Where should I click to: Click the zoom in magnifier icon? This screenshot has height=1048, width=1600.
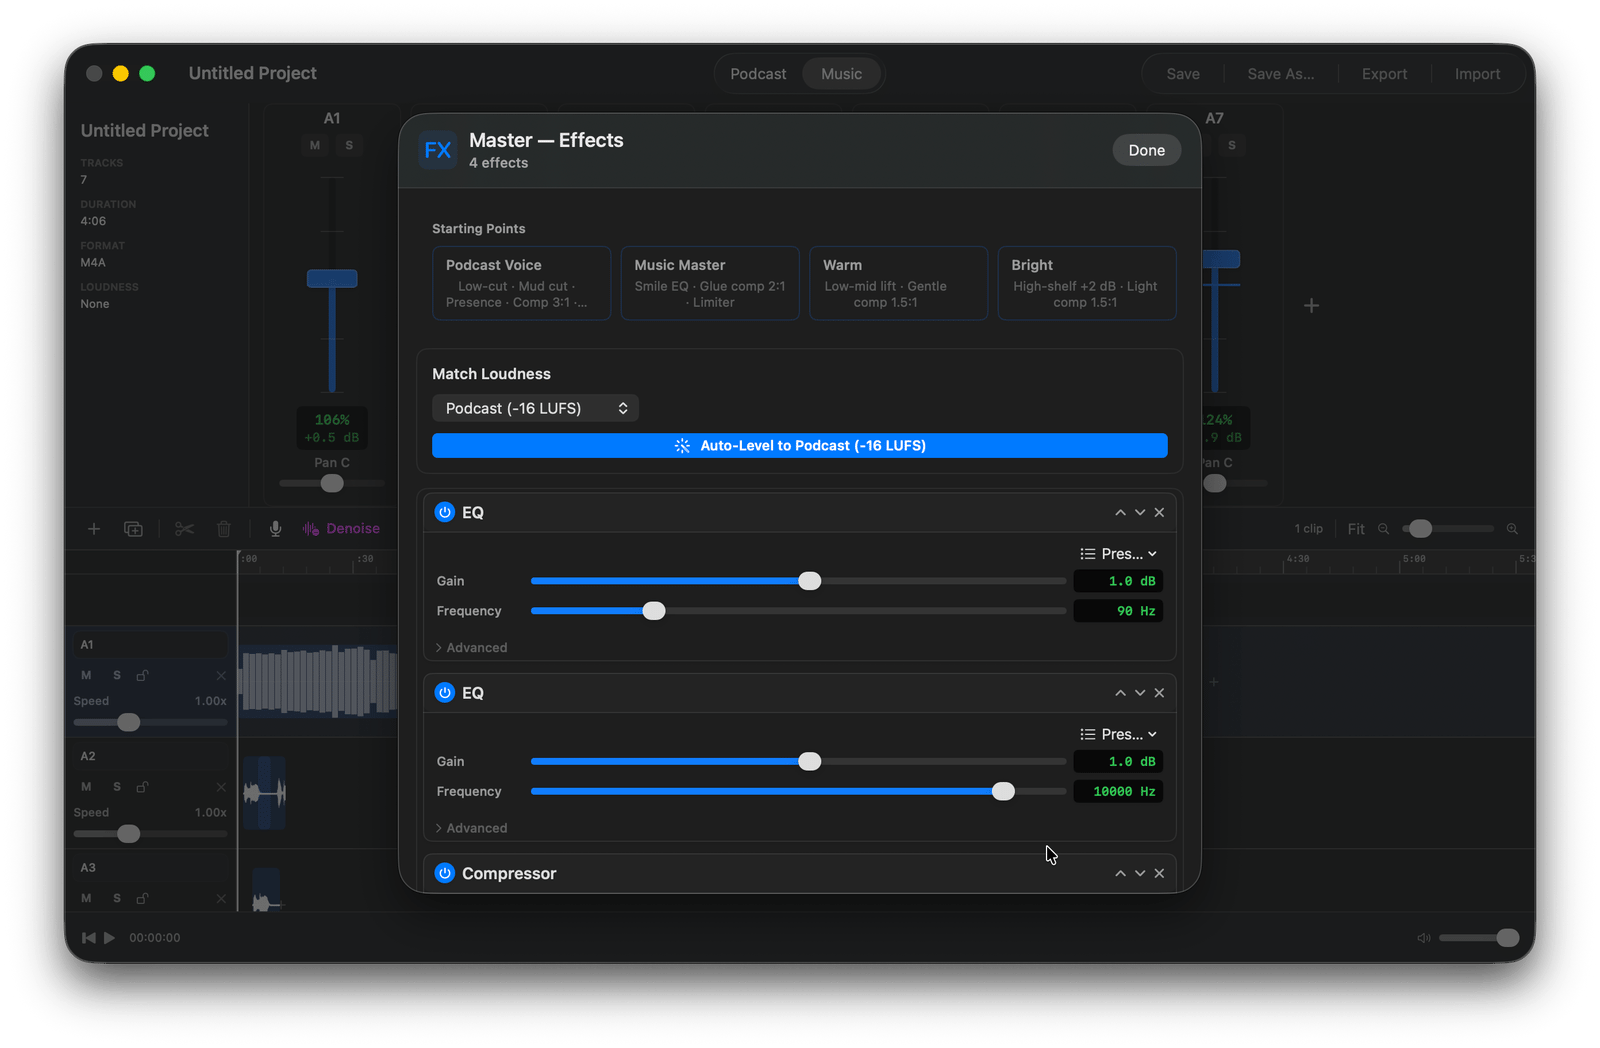[1512, 529]
